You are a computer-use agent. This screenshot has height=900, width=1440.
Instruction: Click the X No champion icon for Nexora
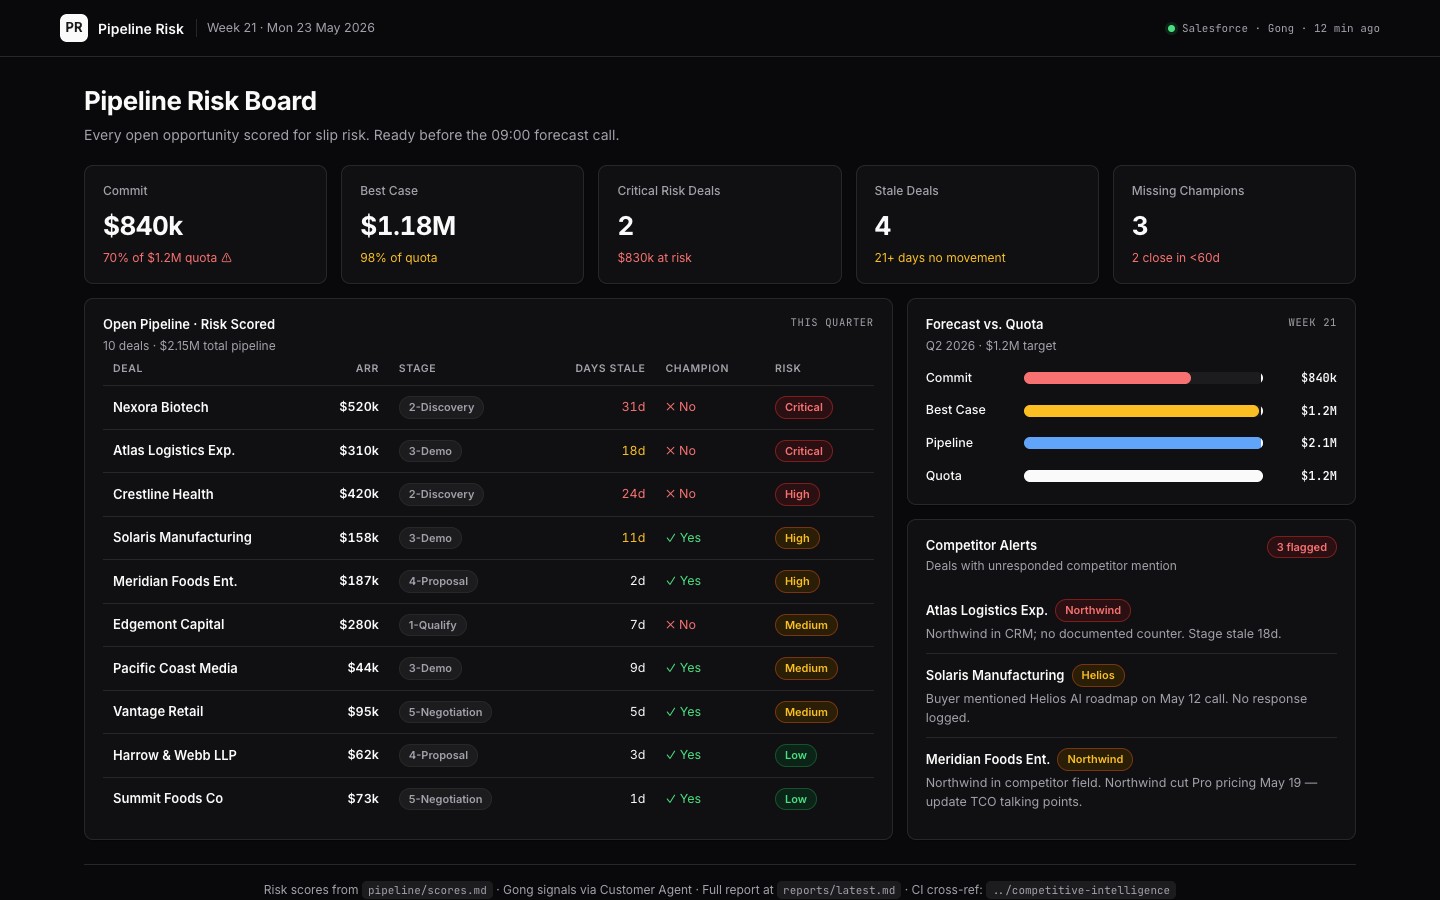click(681, 407)
